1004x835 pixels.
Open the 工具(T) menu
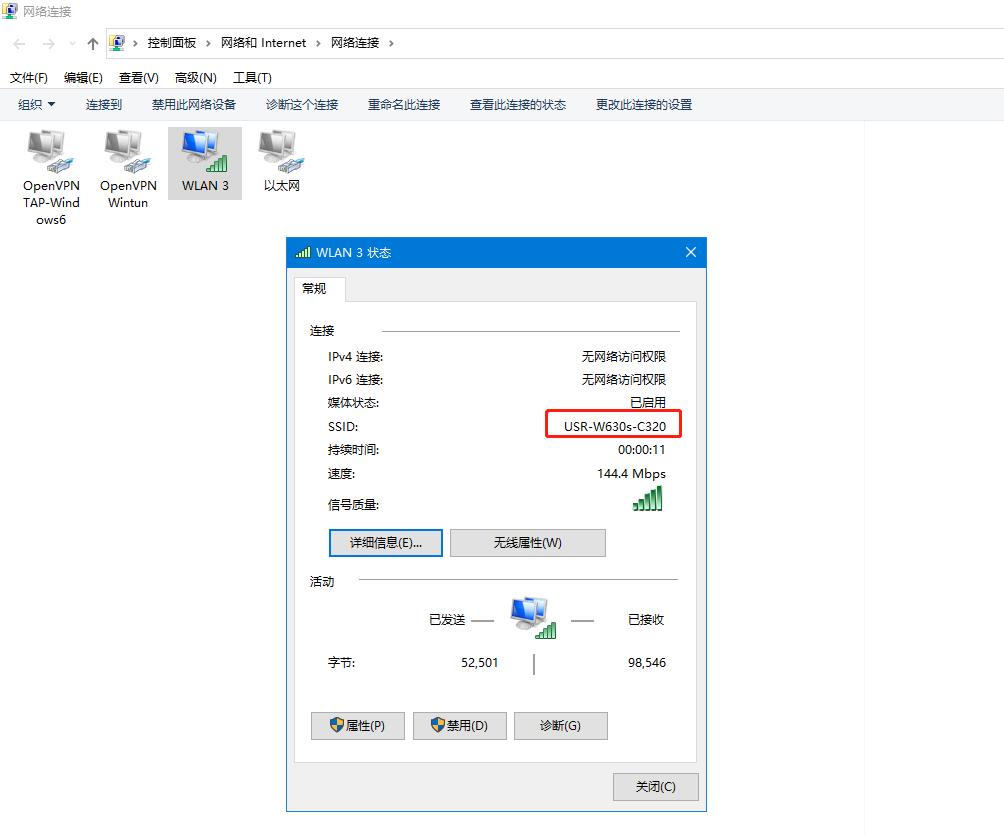[x=252, y=78]
